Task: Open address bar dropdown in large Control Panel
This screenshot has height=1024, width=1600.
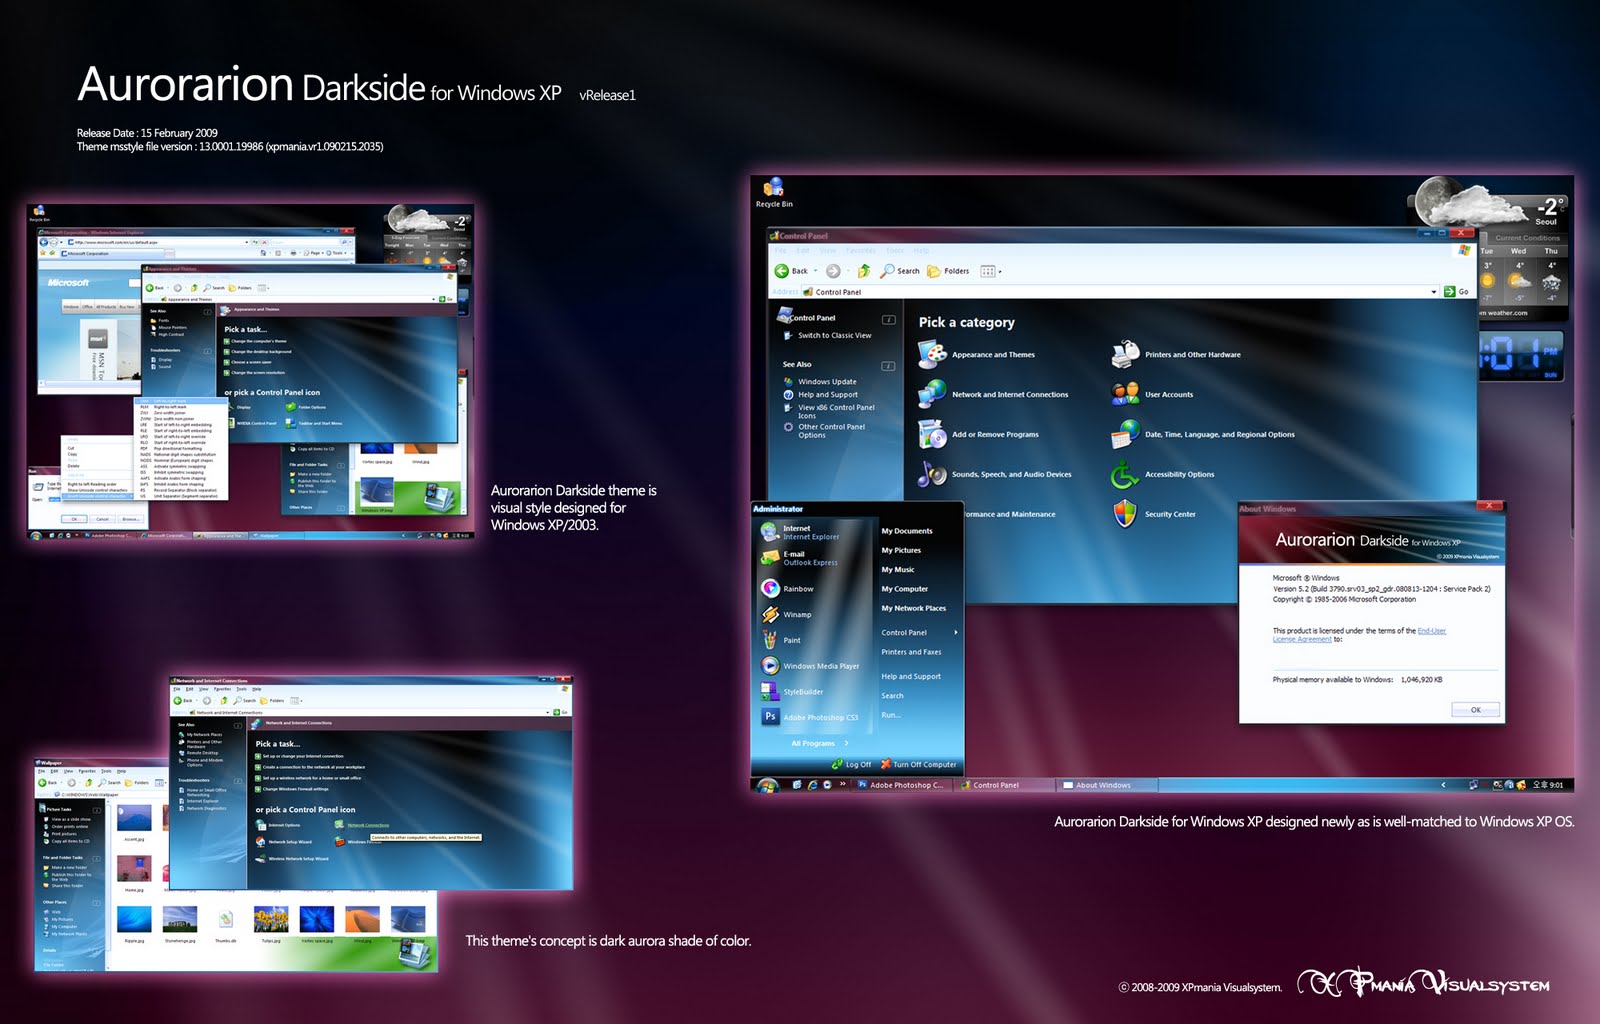Action: (1434, 292)
